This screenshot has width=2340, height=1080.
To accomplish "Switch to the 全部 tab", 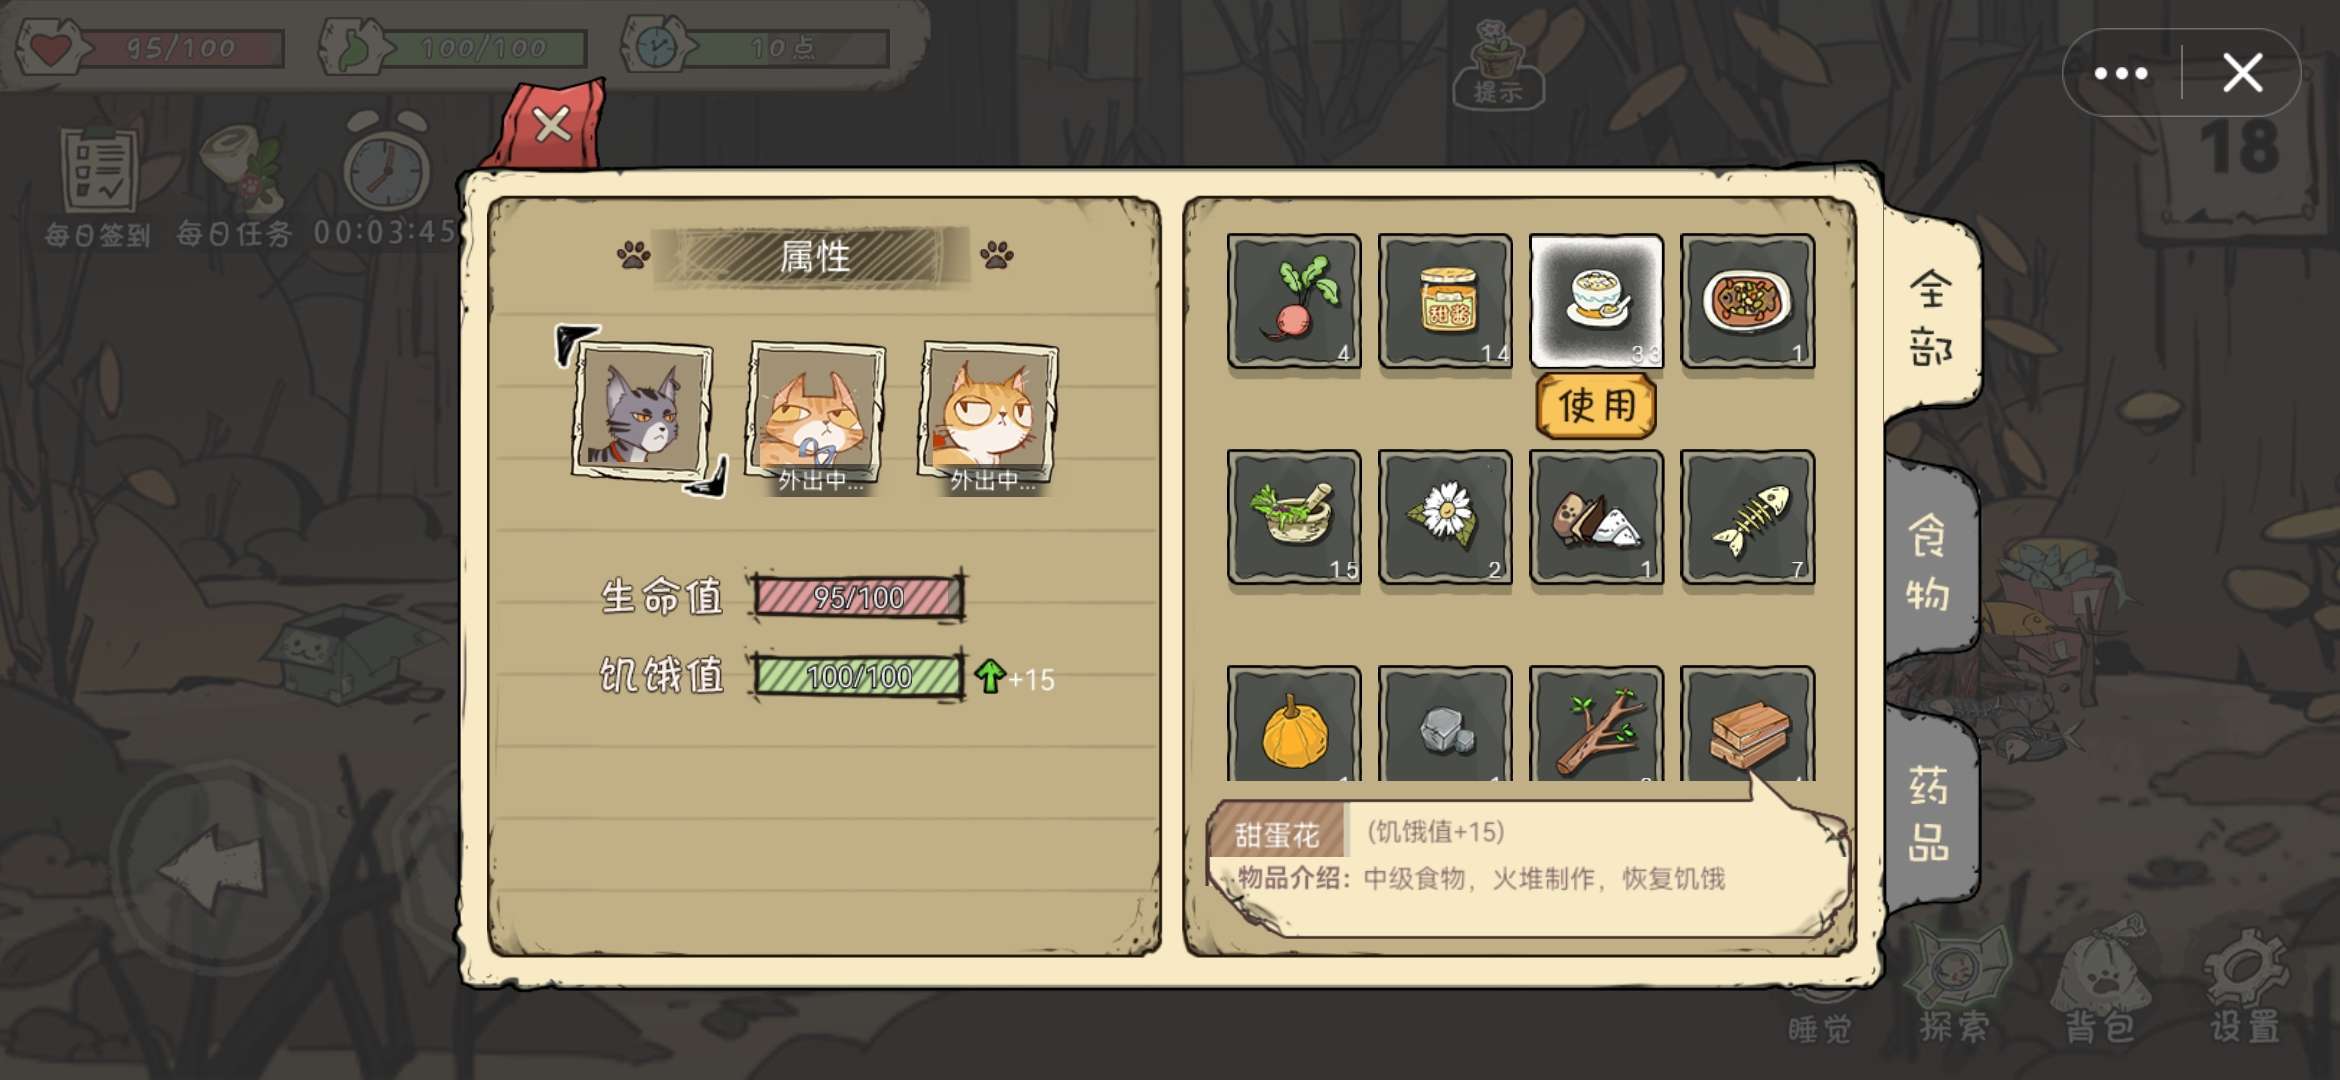I will 1930,318.
